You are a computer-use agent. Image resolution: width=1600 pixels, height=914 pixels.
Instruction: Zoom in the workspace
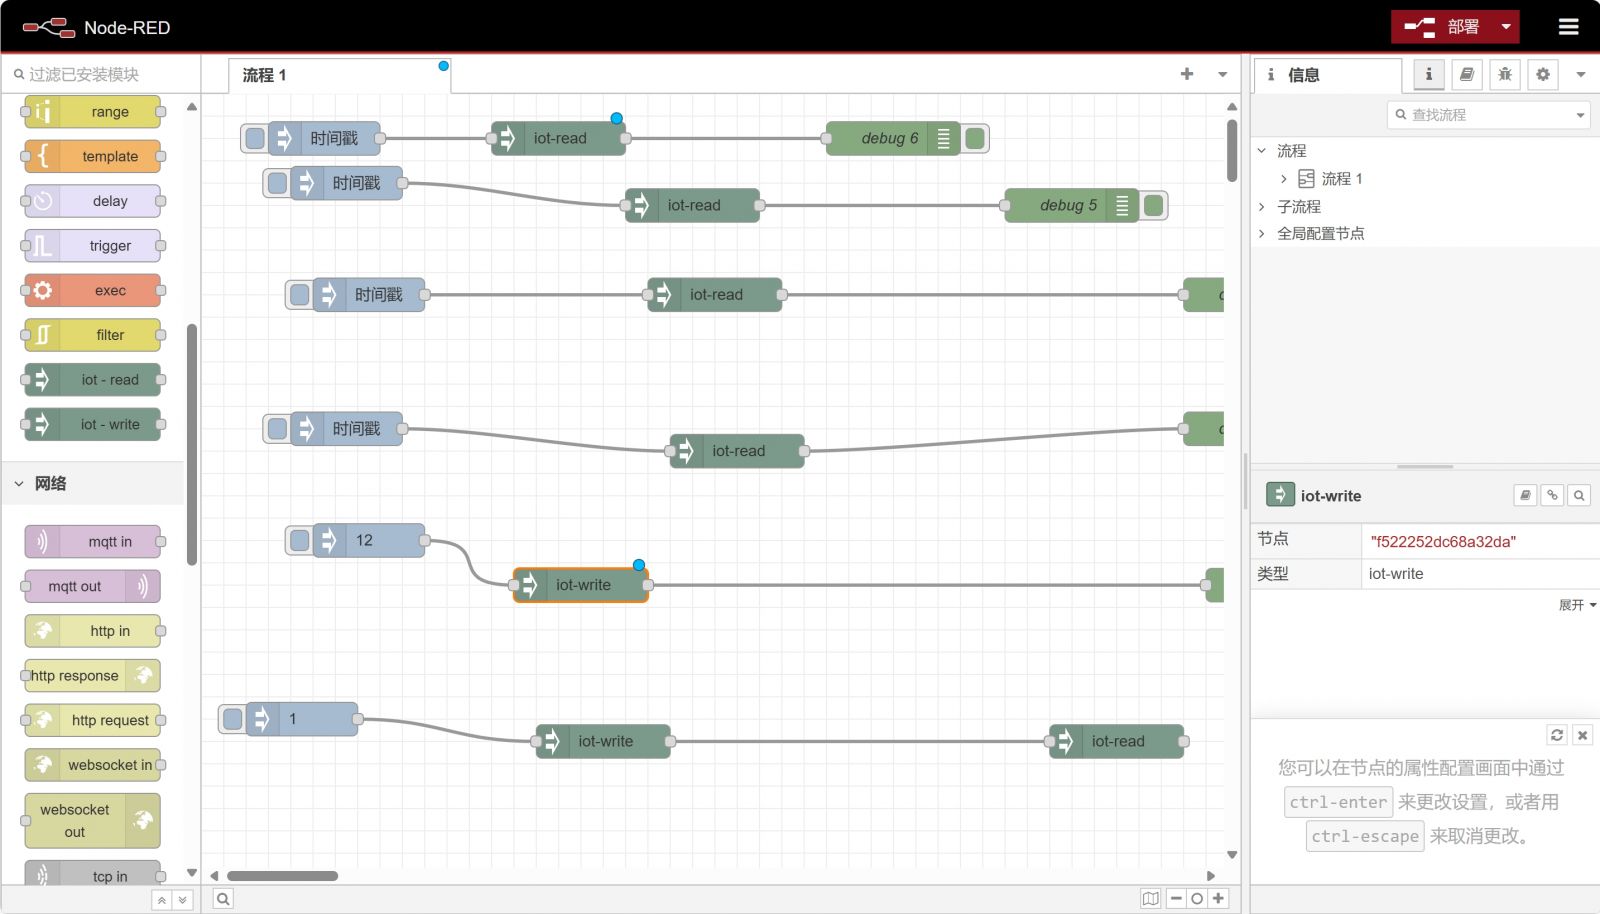1218,899
